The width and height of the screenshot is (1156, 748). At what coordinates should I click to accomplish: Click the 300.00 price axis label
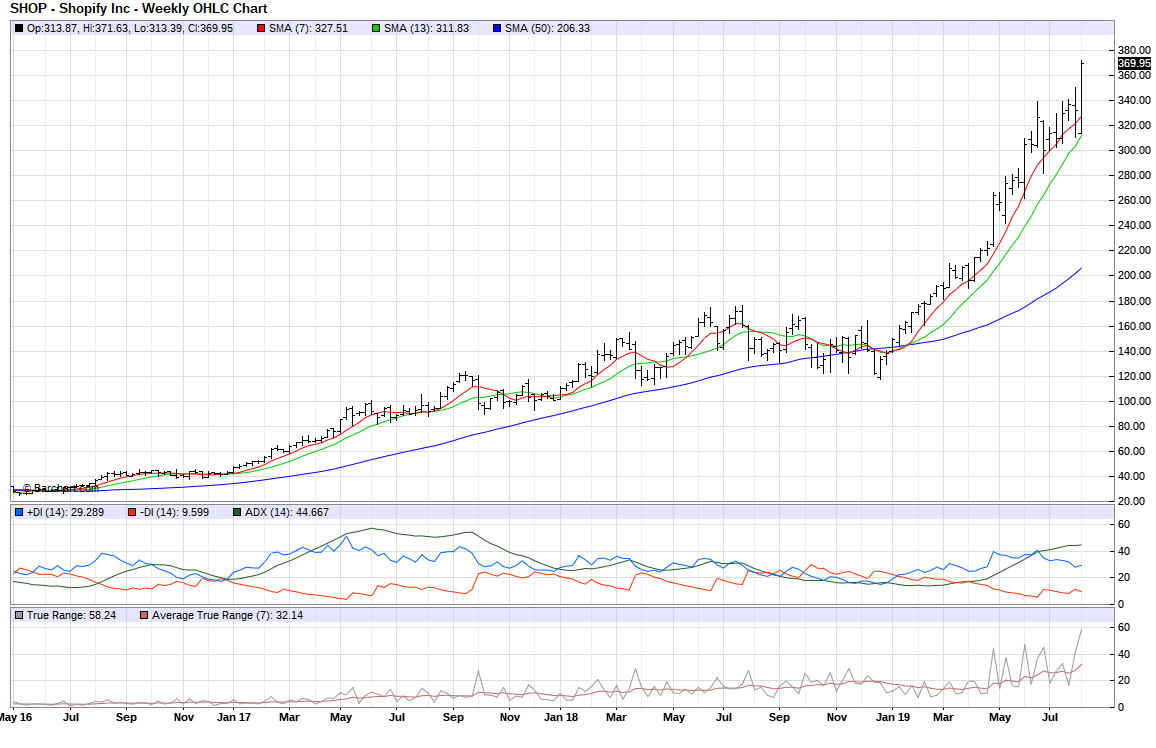(1134, 150)
